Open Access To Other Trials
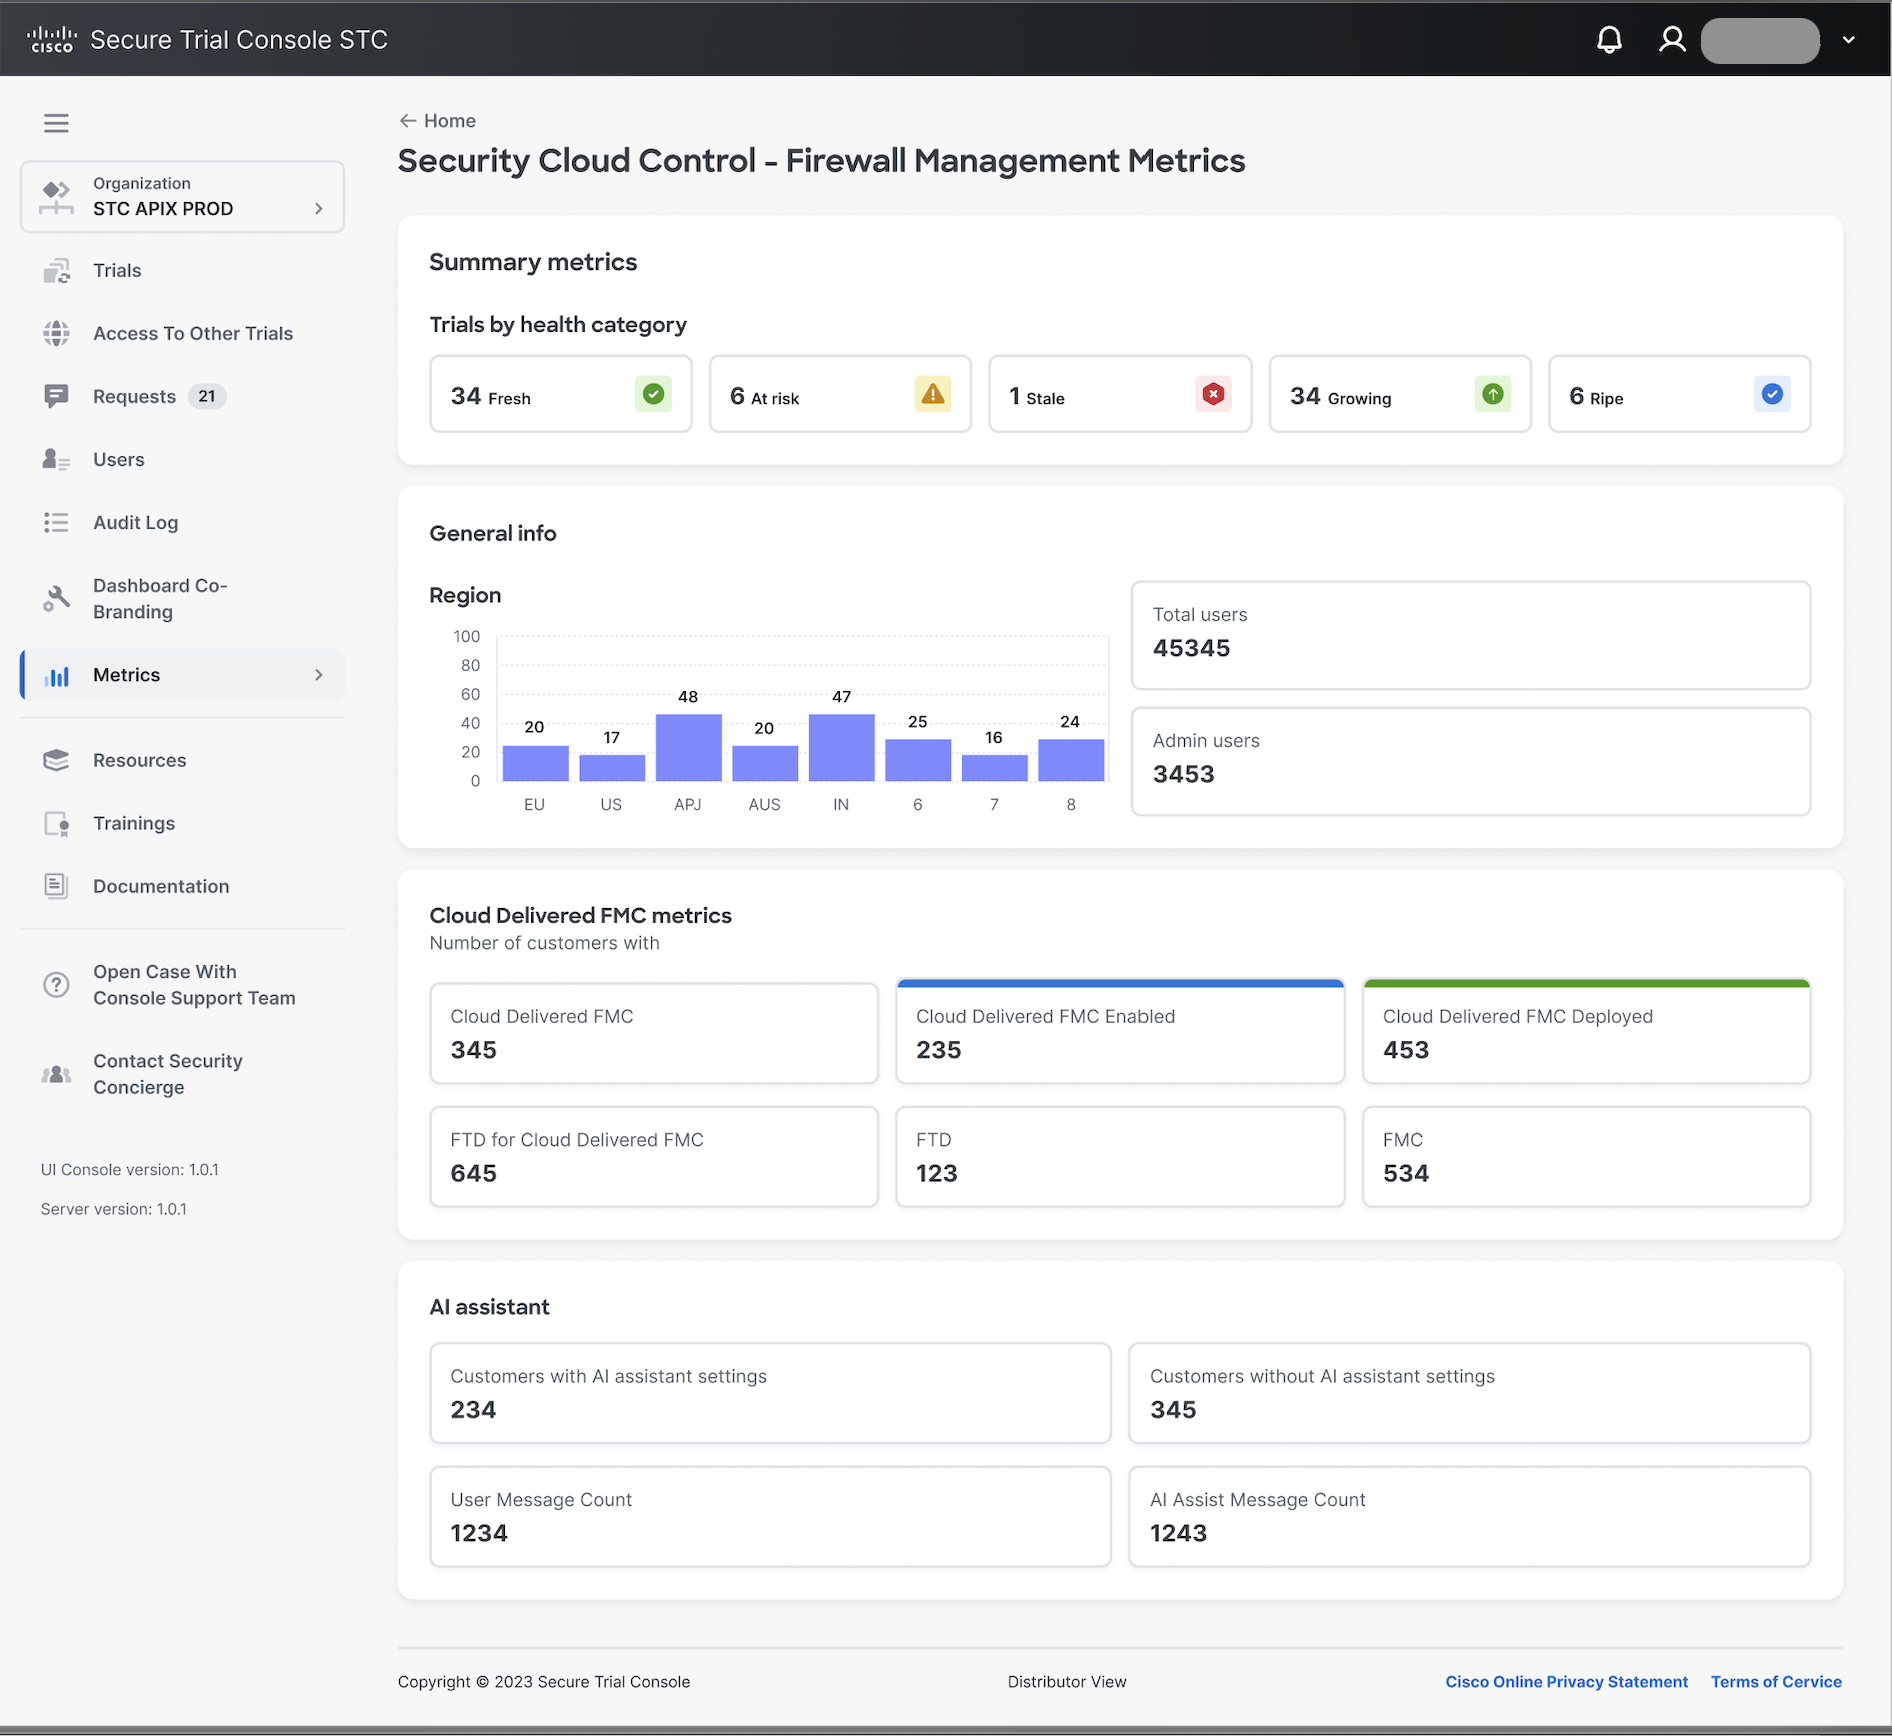The height and width of the screenshot is (1736, 1892). pos(193,333)
